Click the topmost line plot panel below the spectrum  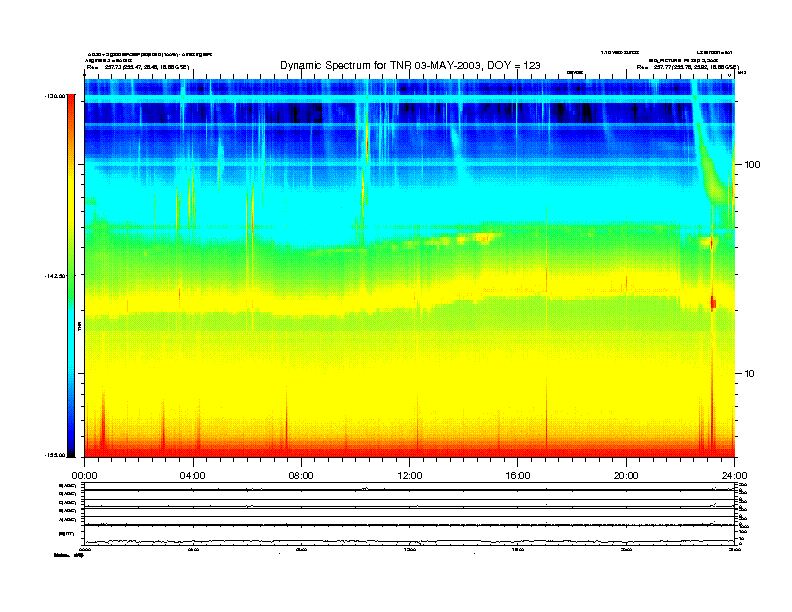tap(410, 487)
